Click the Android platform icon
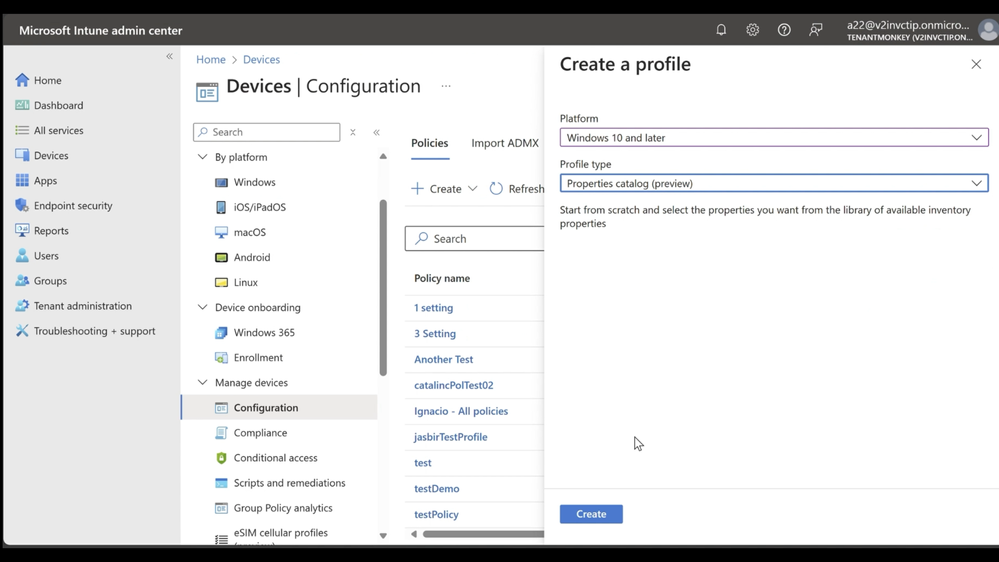This screenshot has height=562, width=999. pos(221,257)
